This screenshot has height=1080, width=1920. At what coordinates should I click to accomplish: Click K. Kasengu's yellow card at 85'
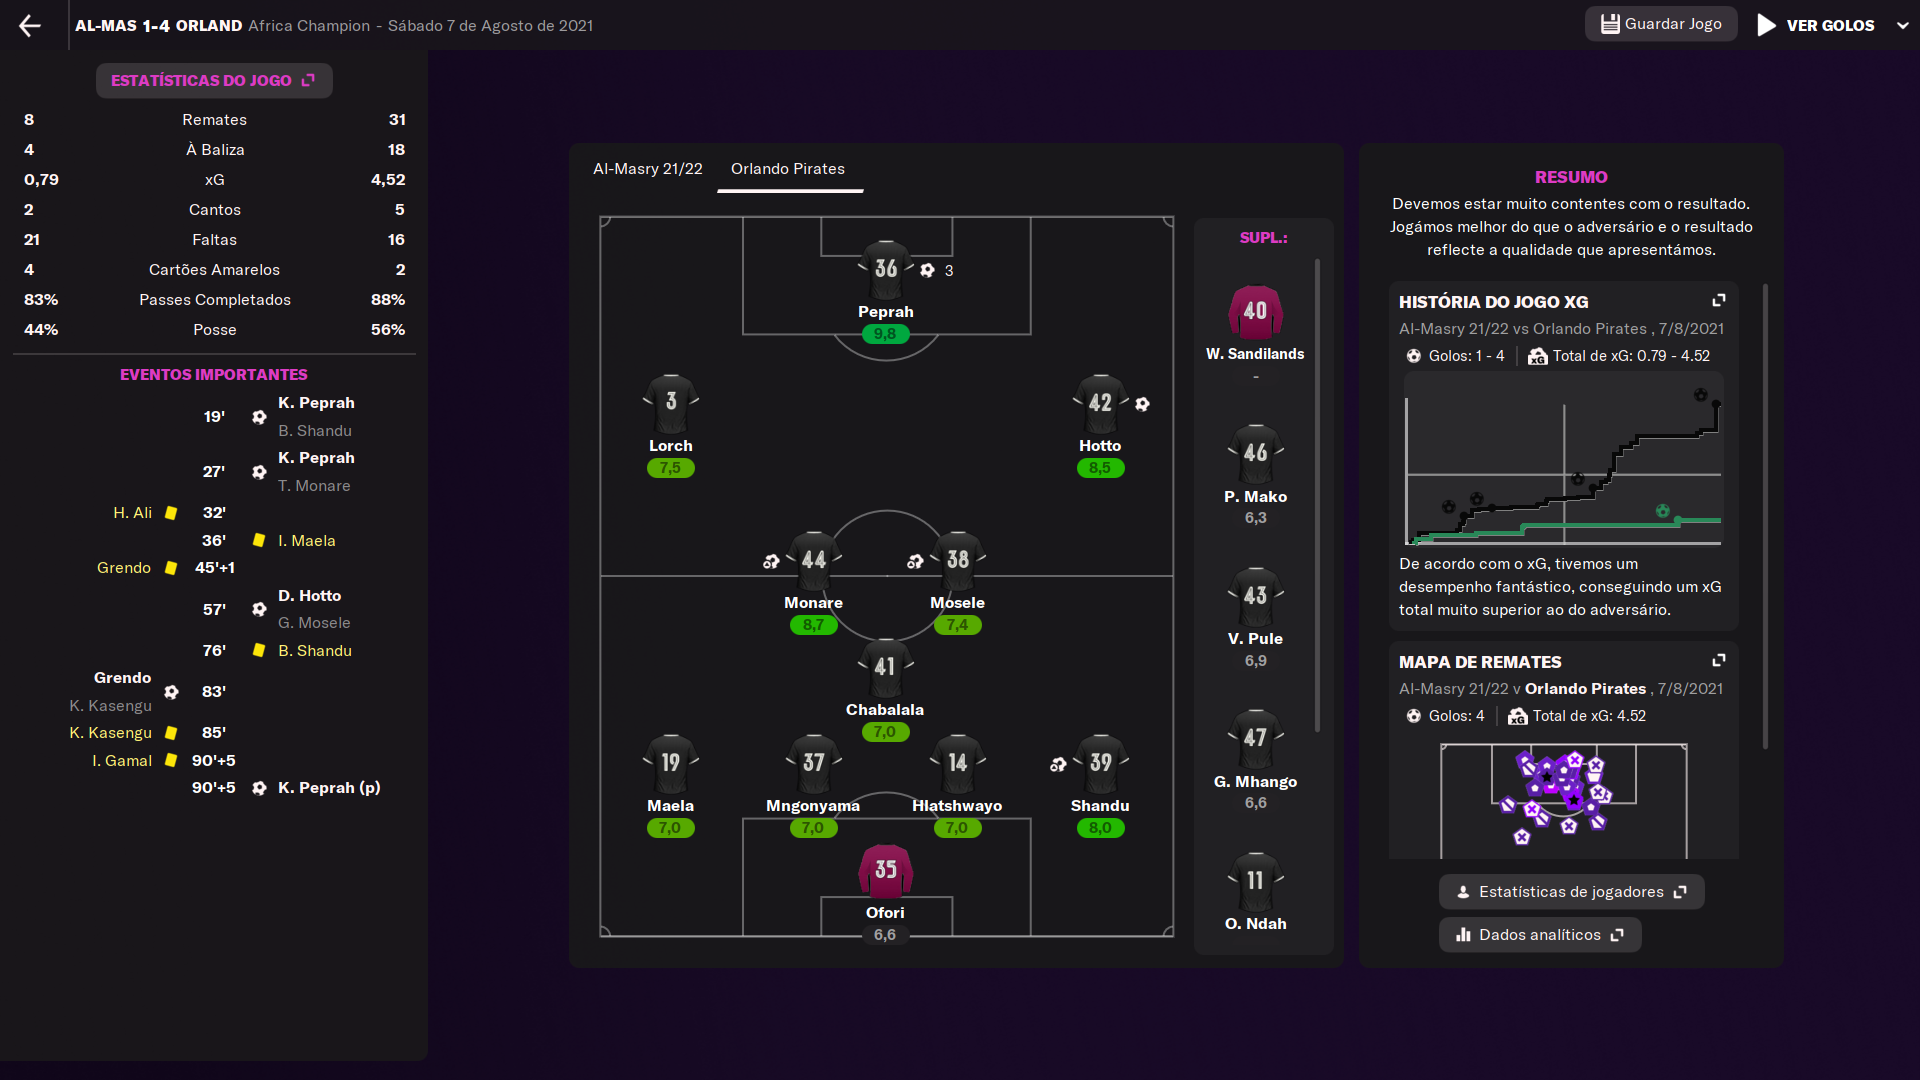[x=171, y=733]
